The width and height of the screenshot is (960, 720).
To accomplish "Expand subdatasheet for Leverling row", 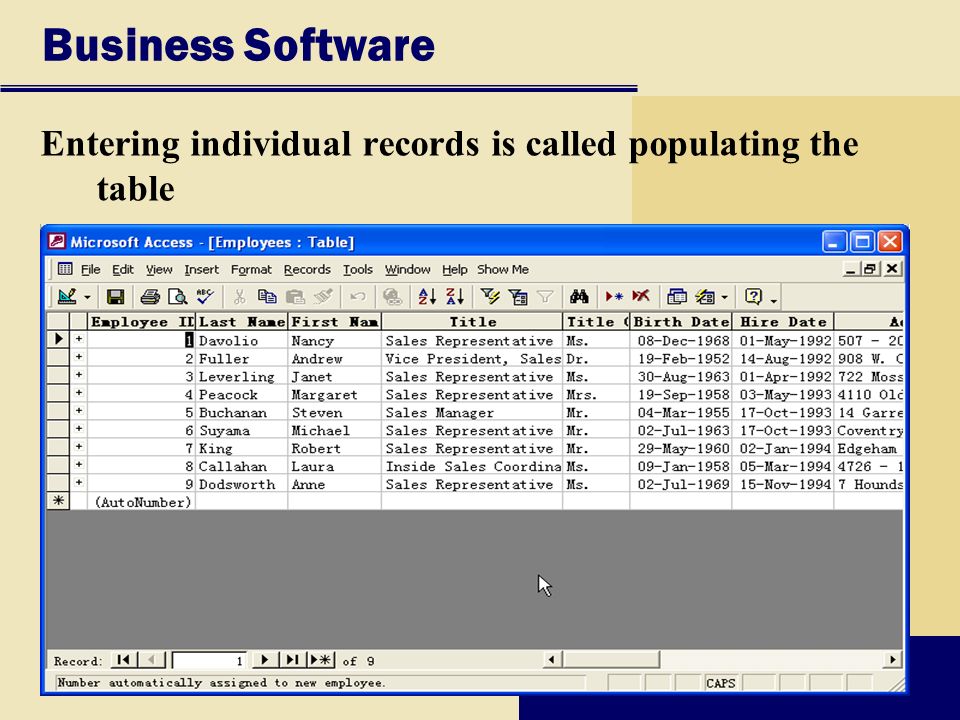I will point(79,374).
